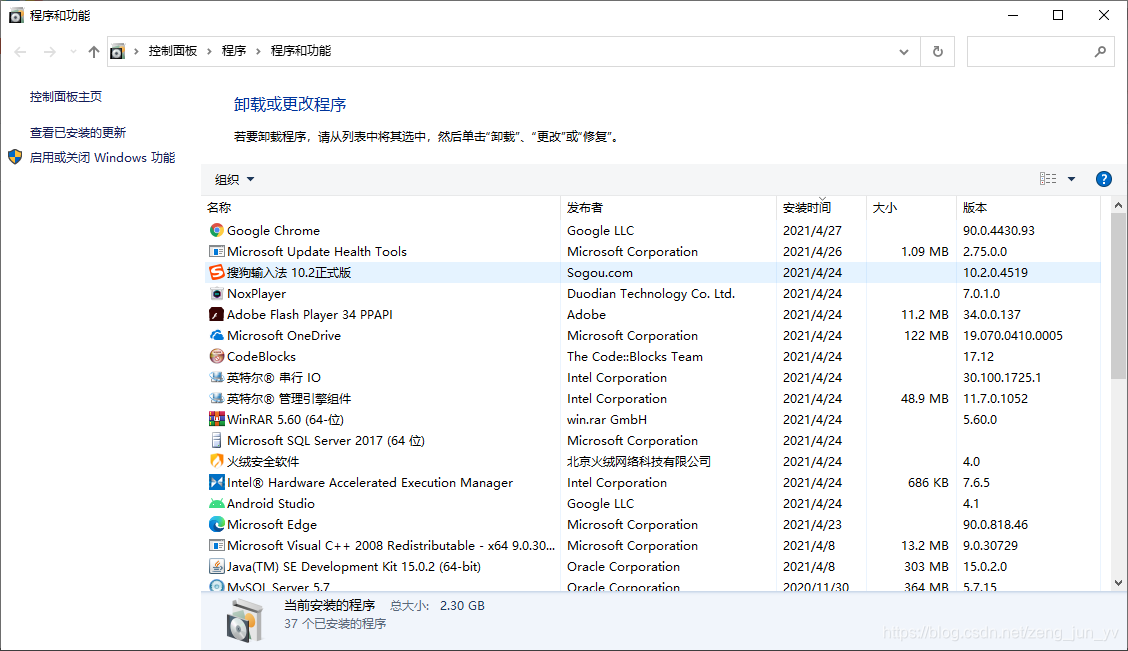Viewport: 1128px width, 651px height.
Task: Click the Android Studio icon
Action: pyautogui.click(x=217, y=503)
